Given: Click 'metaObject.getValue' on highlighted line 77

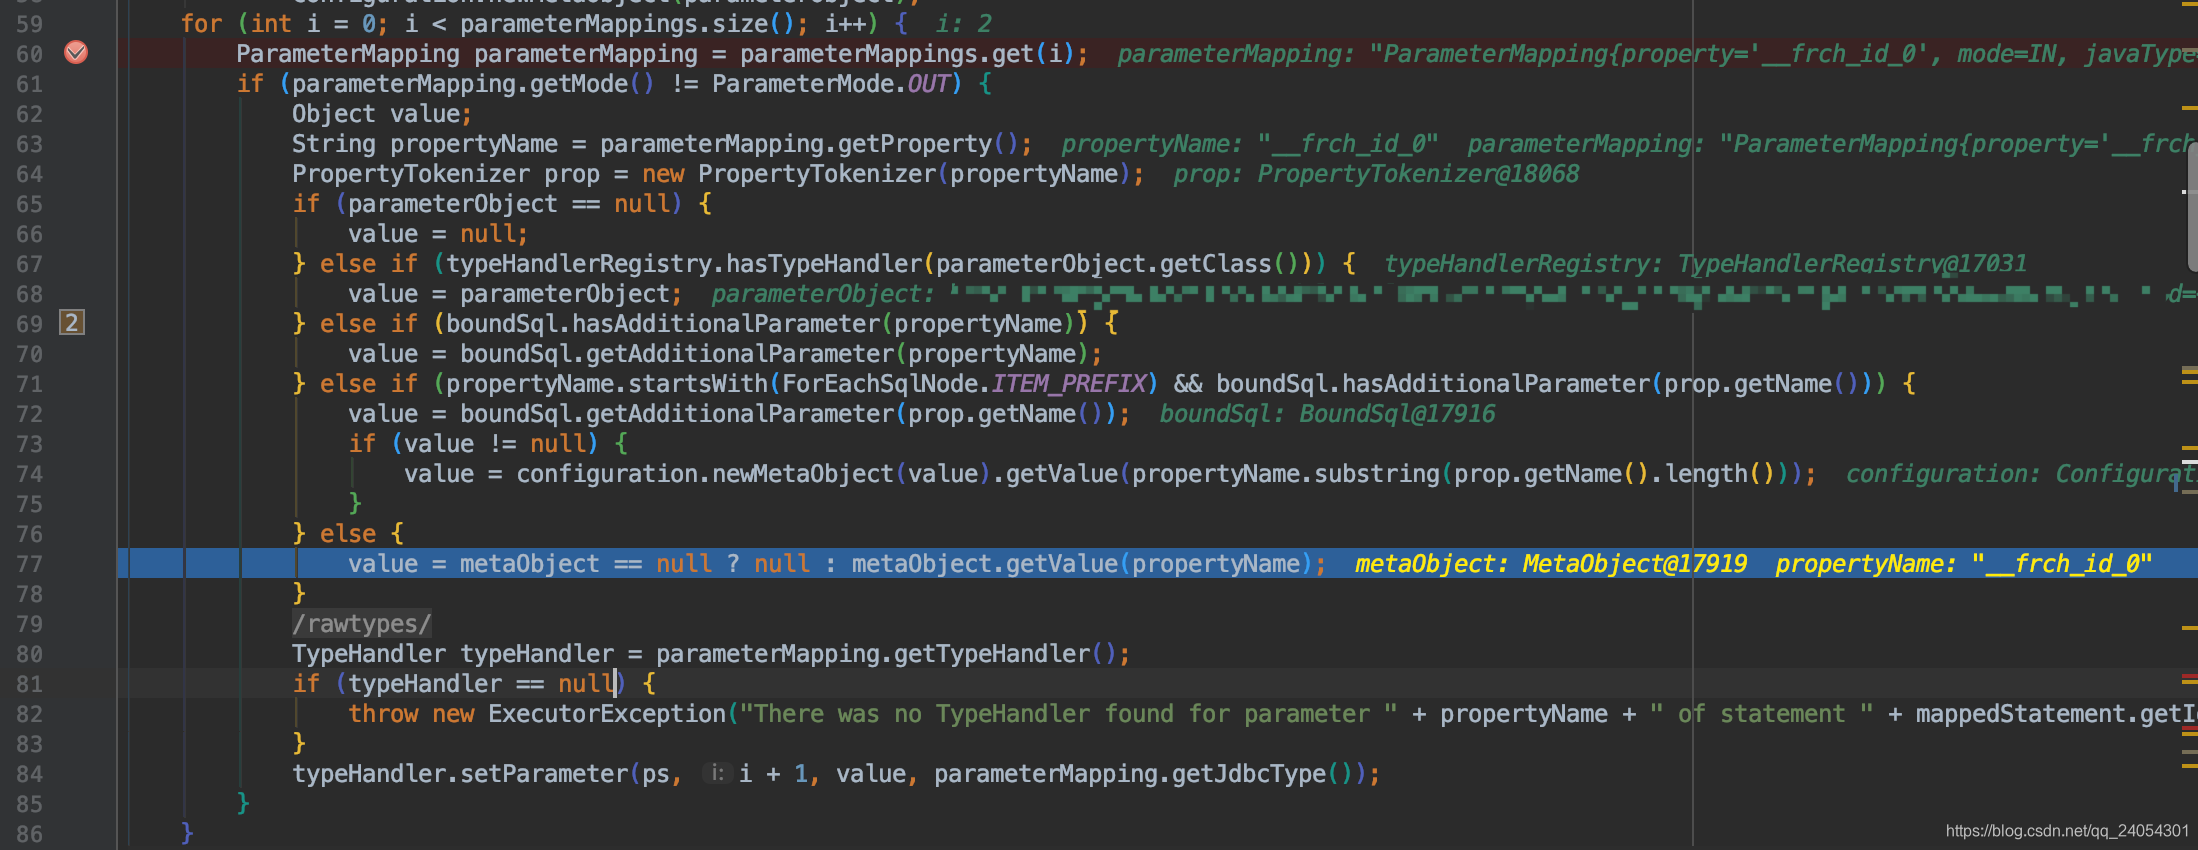Looking at the screenshot, I should (985, 564).
